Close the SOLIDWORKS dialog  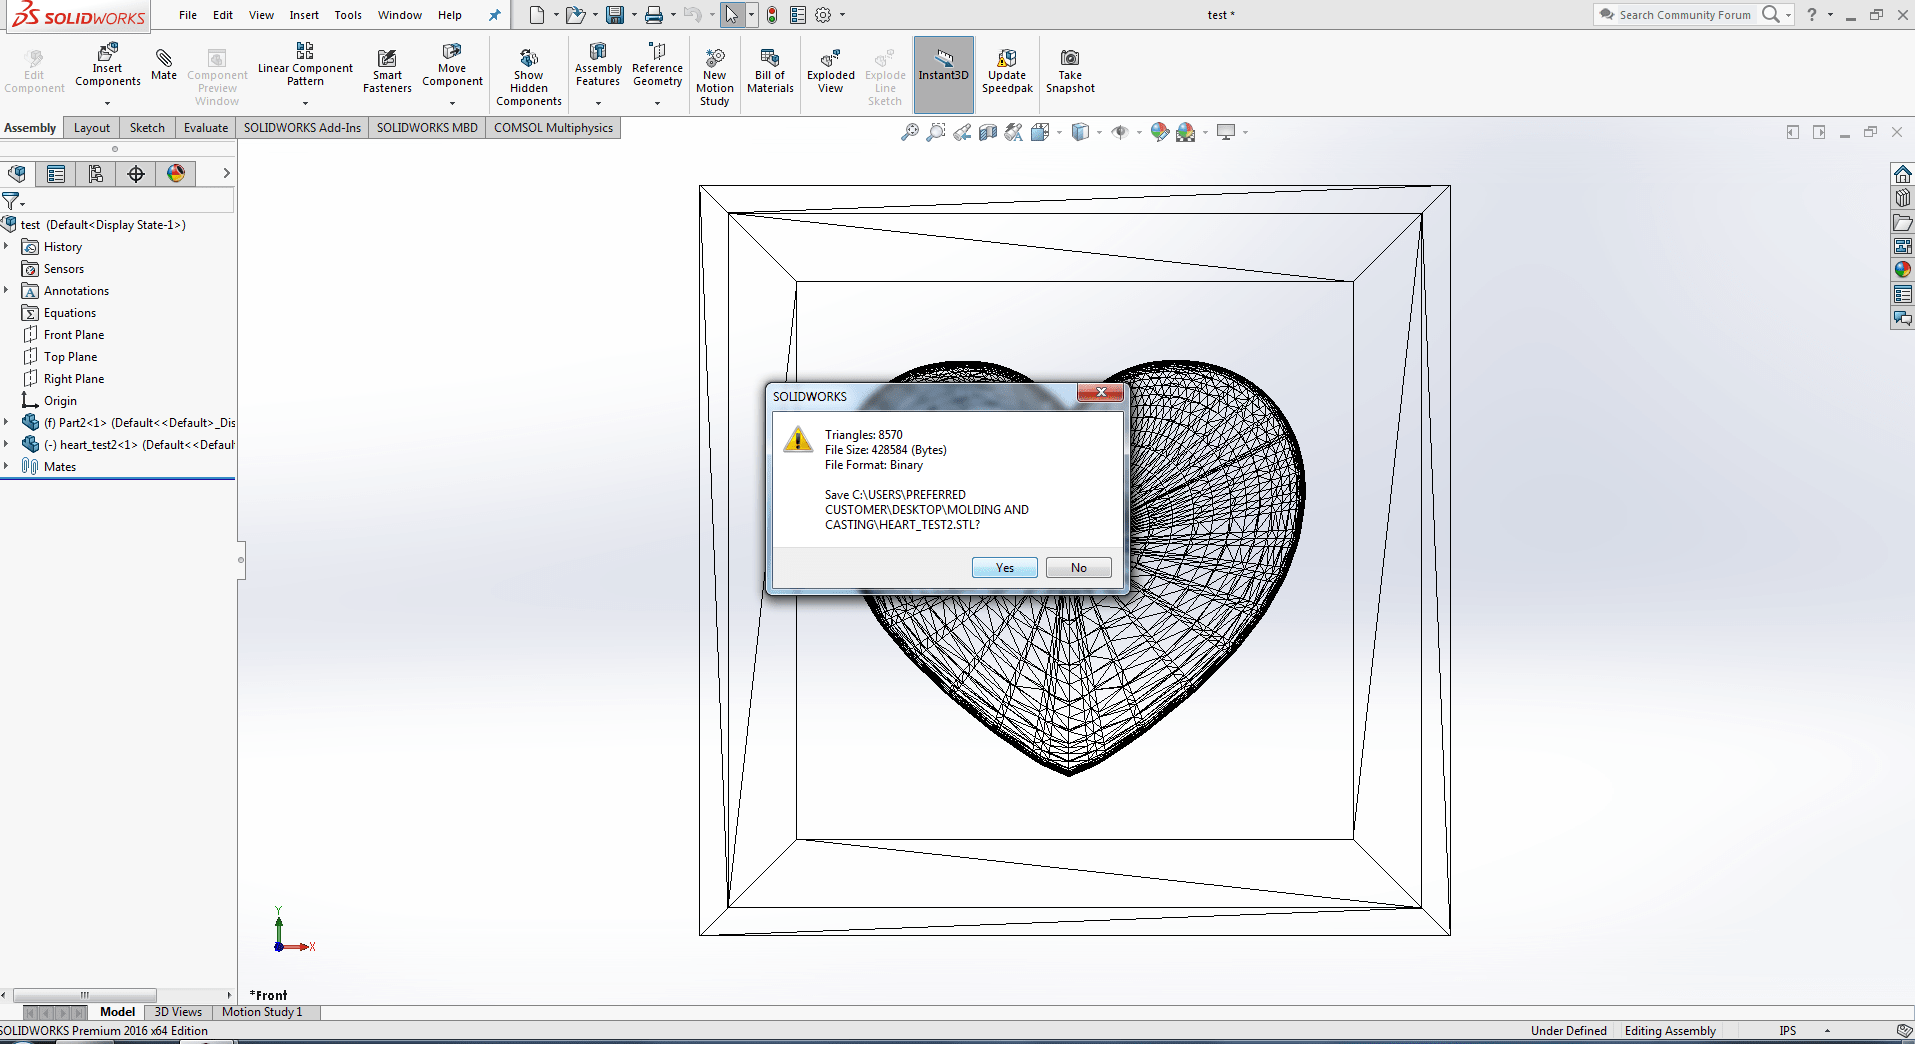[x=1100, y=392]
